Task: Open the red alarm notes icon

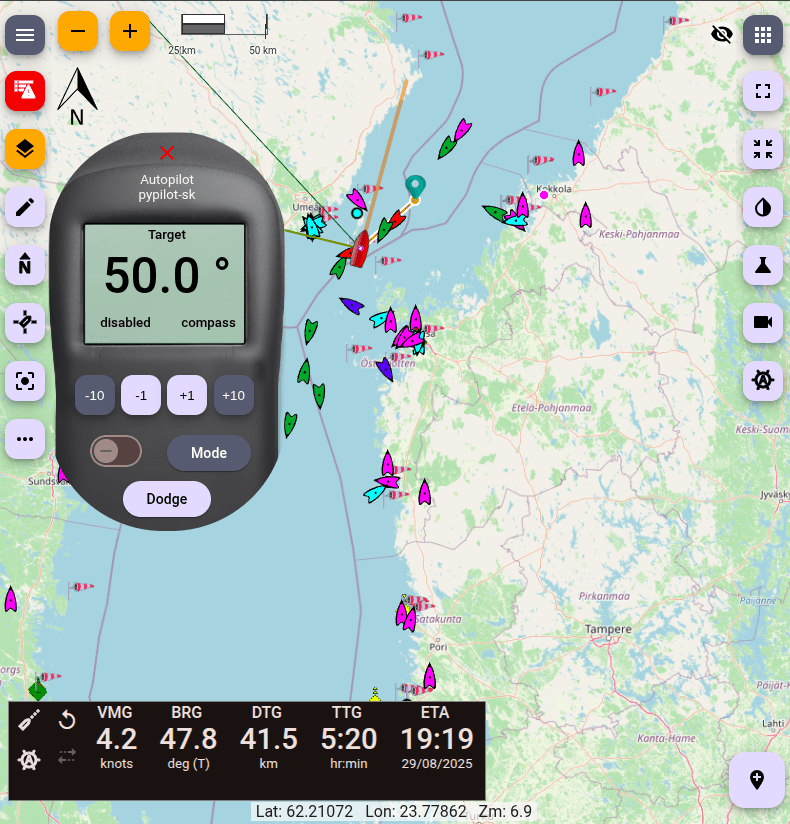Action: [x=25, y=91]
